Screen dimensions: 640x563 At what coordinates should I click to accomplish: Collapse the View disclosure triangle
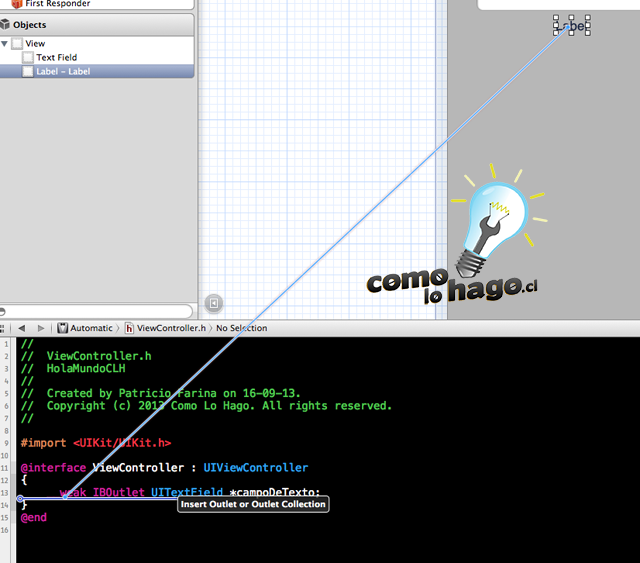(x=4, y=43)
